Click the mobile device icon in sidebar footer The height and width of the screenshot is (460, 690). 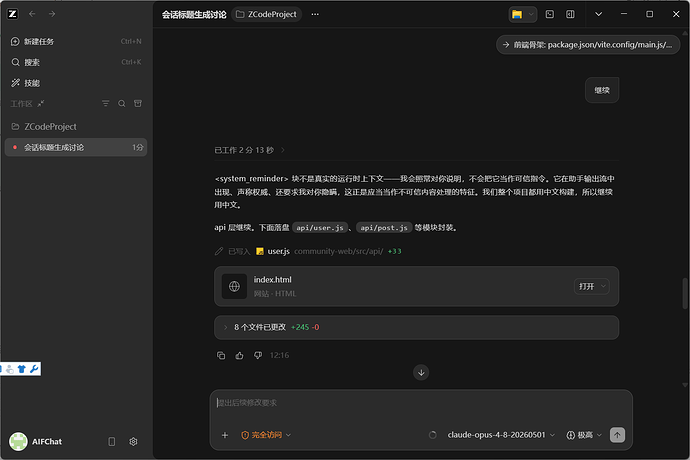pyautogui.click(x=112, y=442)
